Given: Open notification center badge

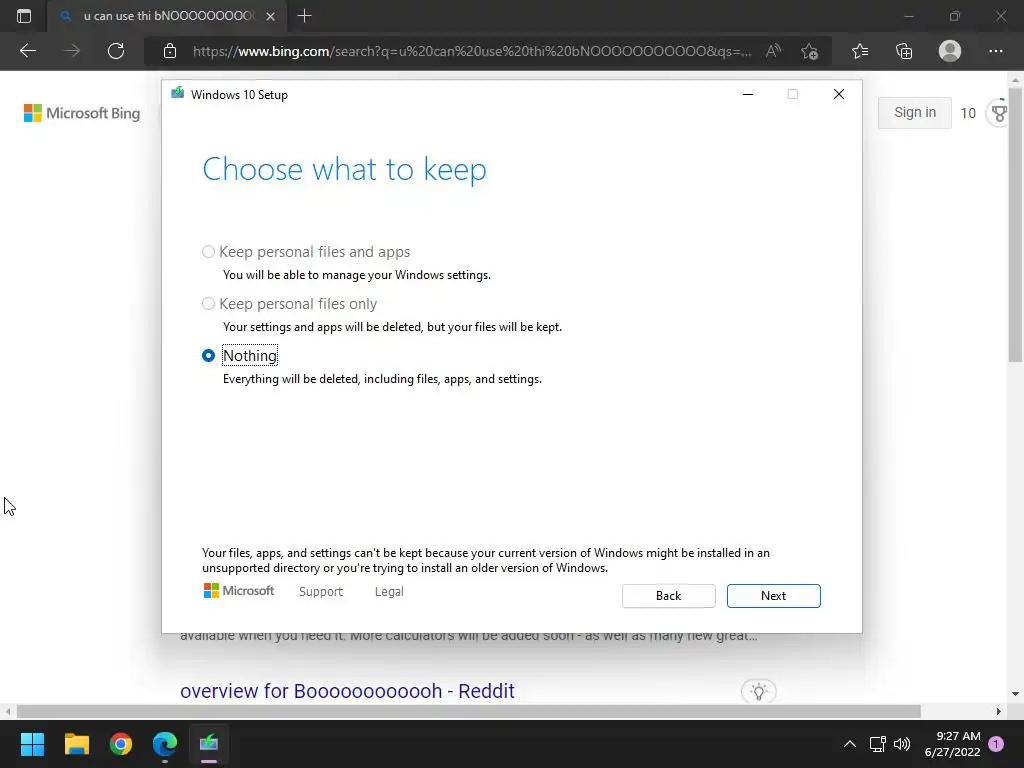Looking at the screenshot, I should [996, 744].
